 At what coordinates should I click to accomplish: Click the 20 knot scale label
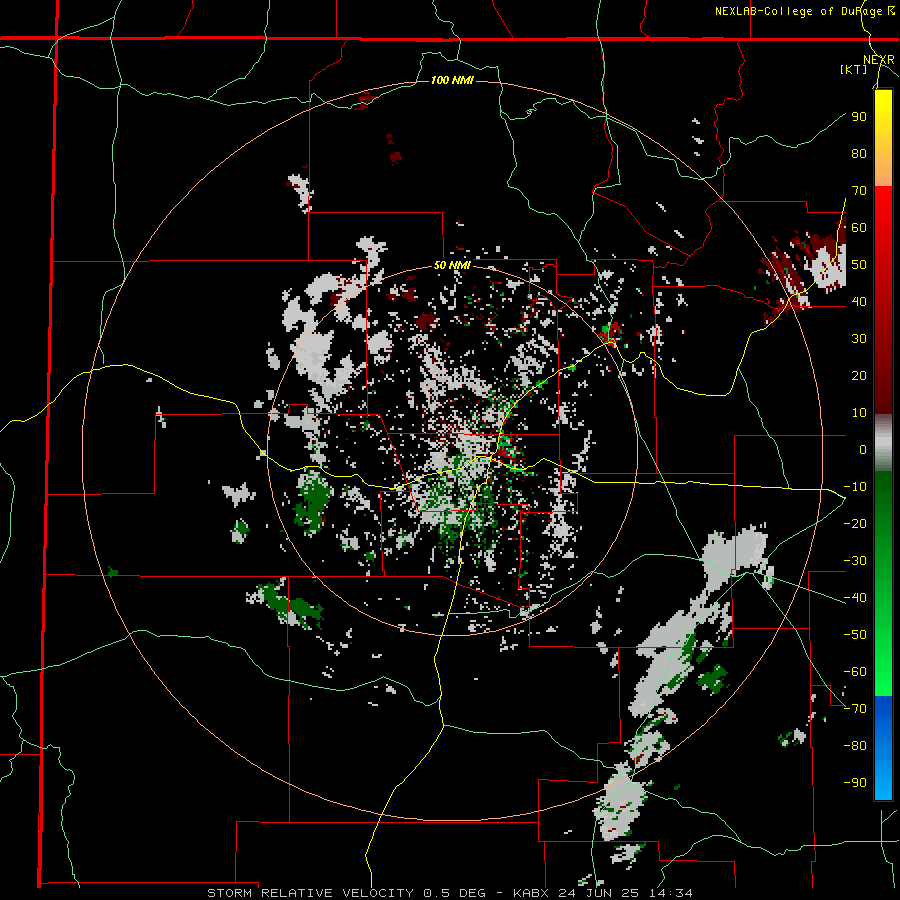coord(859,376)
